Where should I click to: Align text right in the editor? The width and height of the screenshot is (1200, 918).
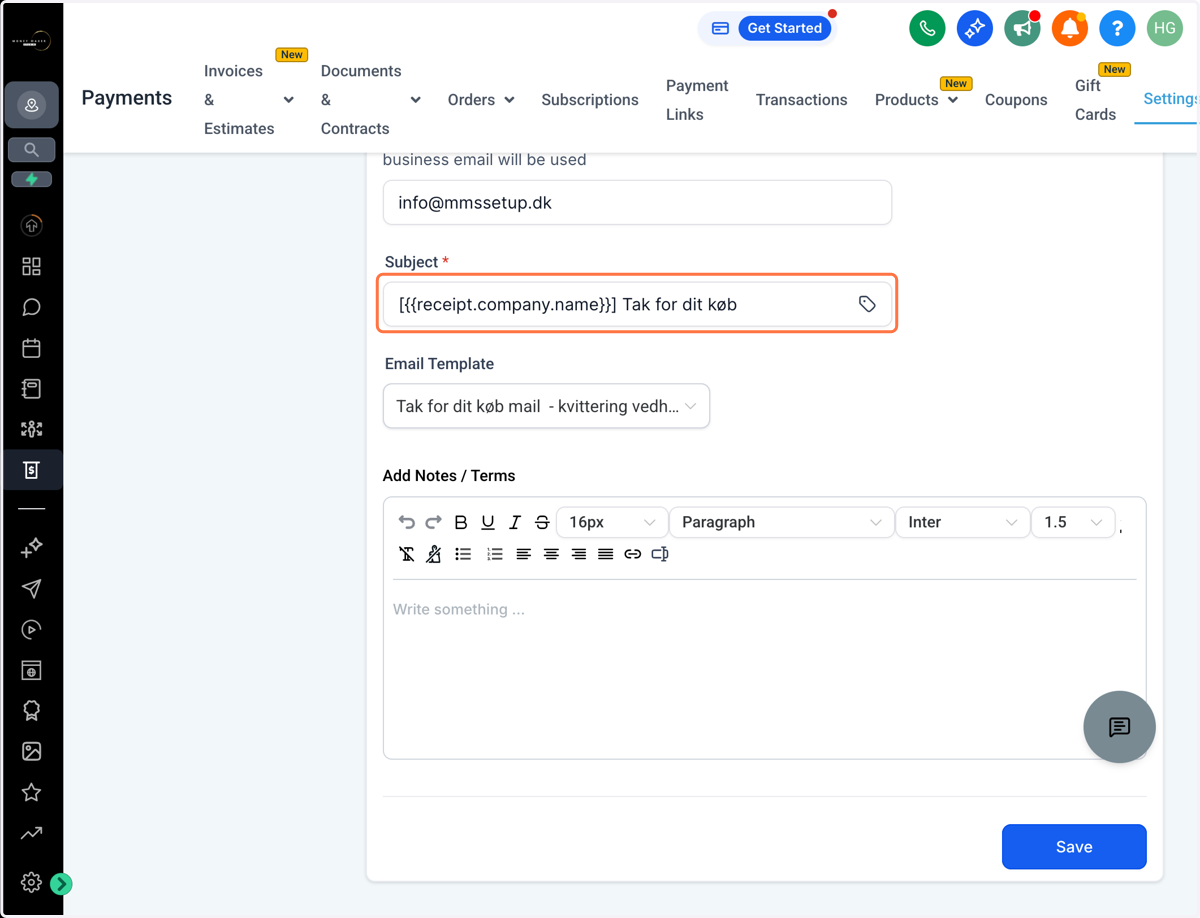pos(578,554)
